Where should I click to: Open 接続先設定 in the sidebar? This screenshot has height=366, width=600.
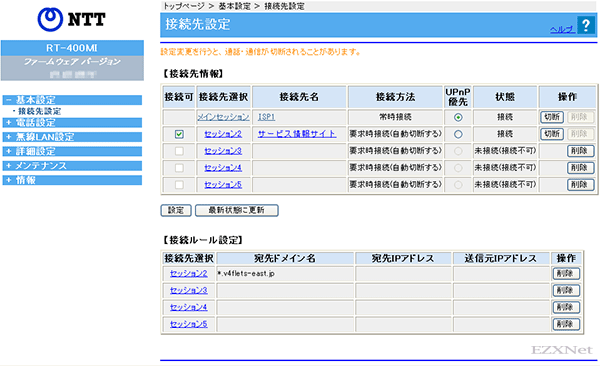pyautogui.click(x=39, y=111)
